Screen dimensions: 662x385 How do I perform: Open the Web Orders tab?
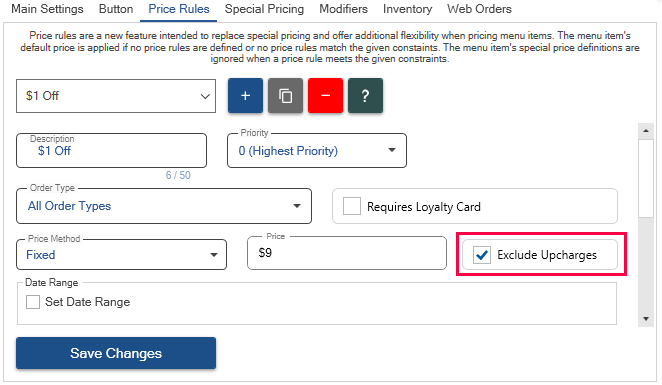point(479,9)
